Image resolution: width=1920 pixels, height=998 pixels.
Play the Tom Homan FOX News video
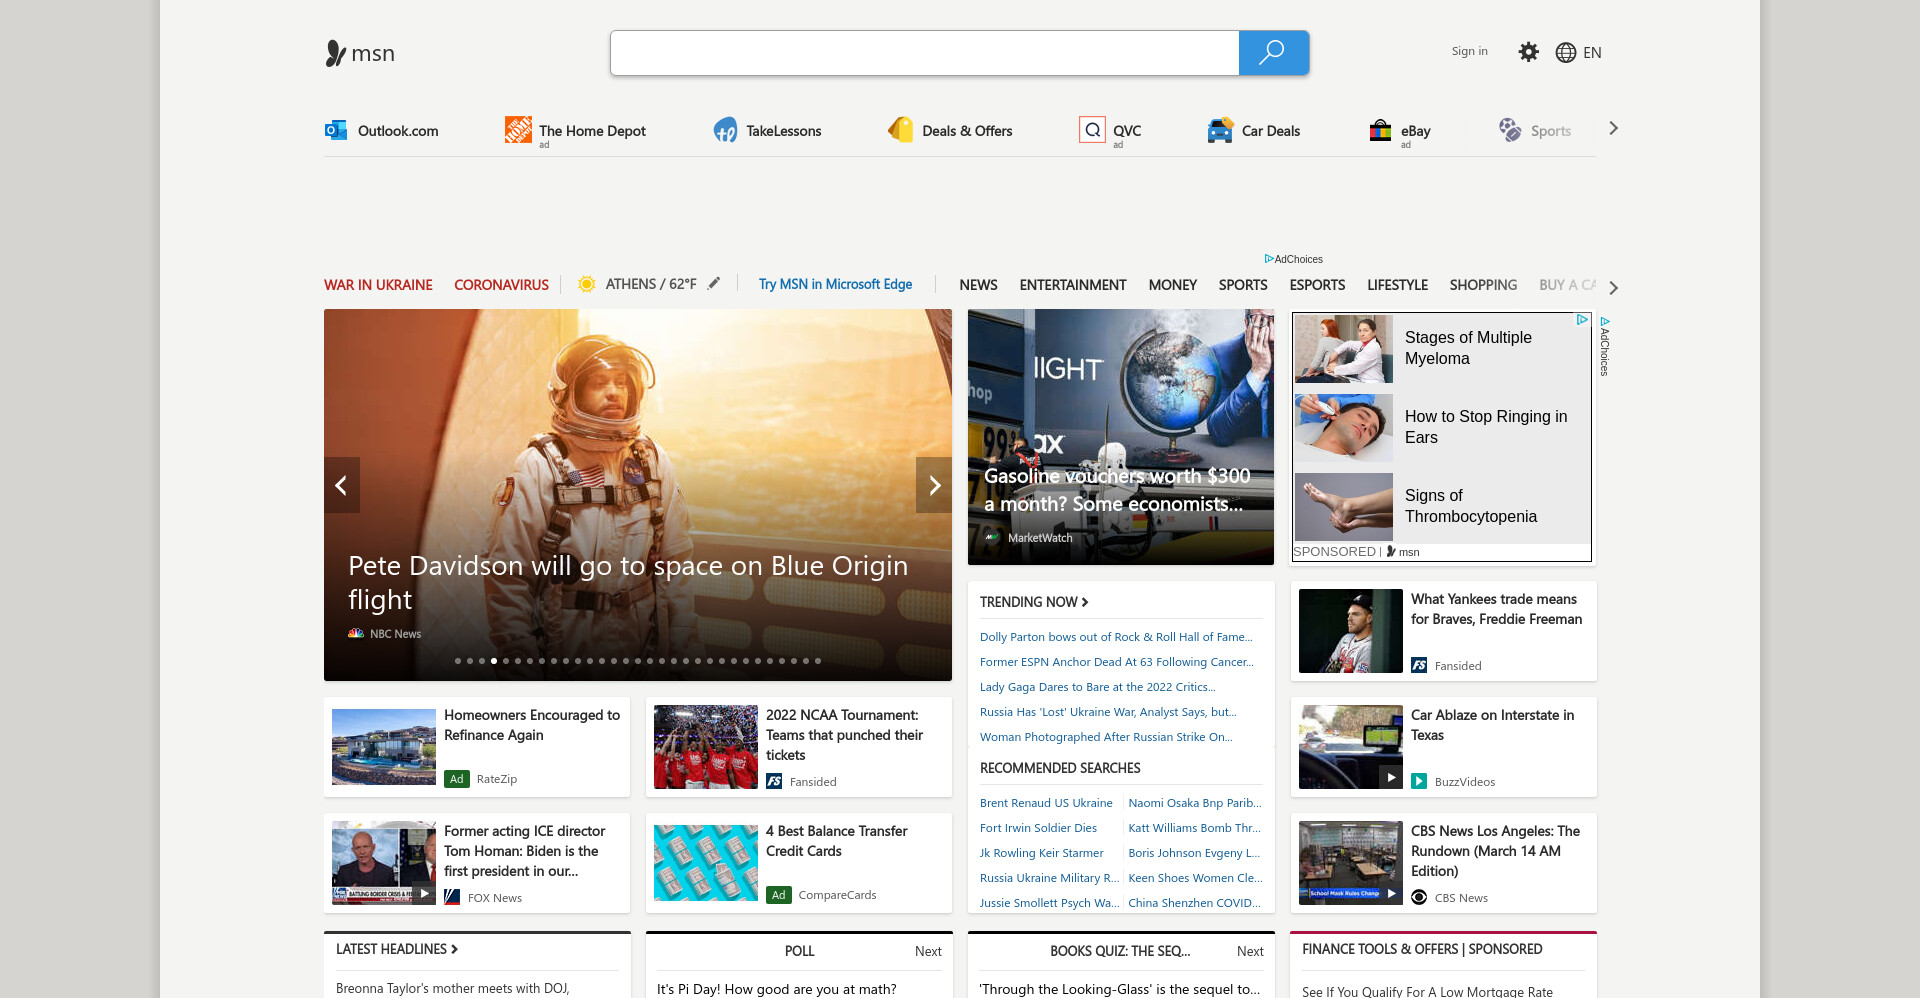tap(425, 893)
